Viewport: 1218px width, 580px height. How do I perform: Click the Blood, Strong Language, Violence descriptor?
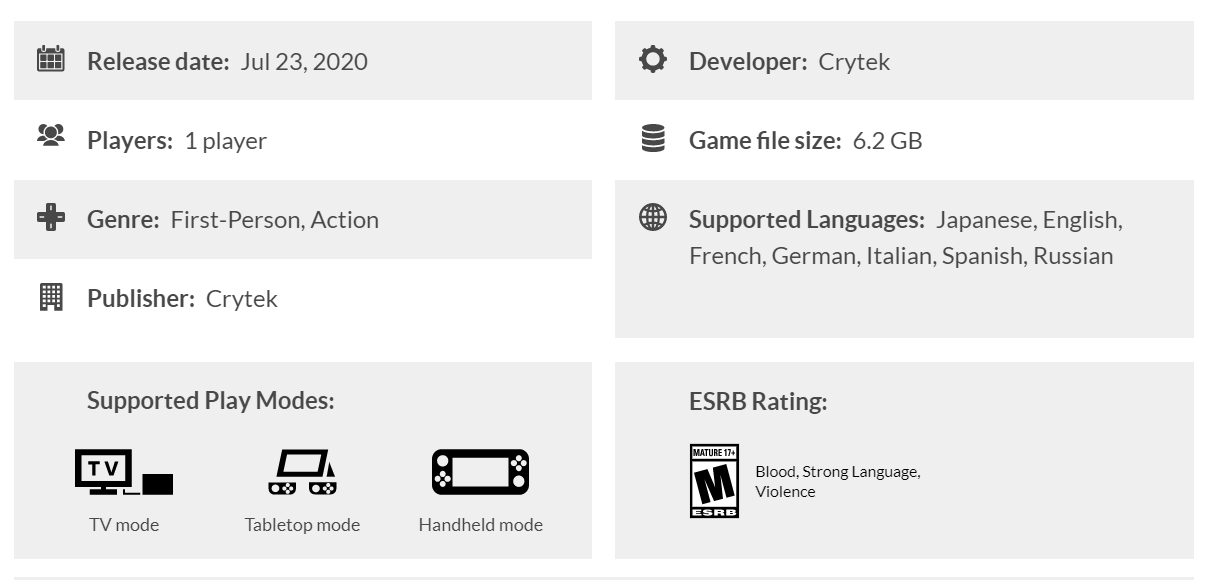(838, 481)
